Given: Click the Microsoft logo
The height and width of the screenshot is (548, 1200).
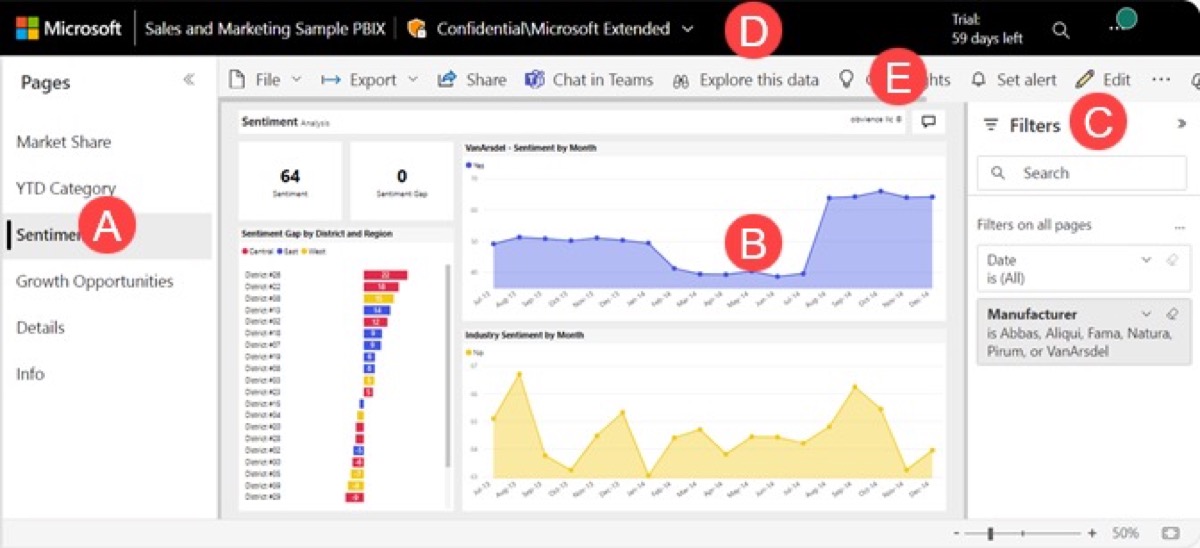Looking at the screenshot, I should (69, 29).
